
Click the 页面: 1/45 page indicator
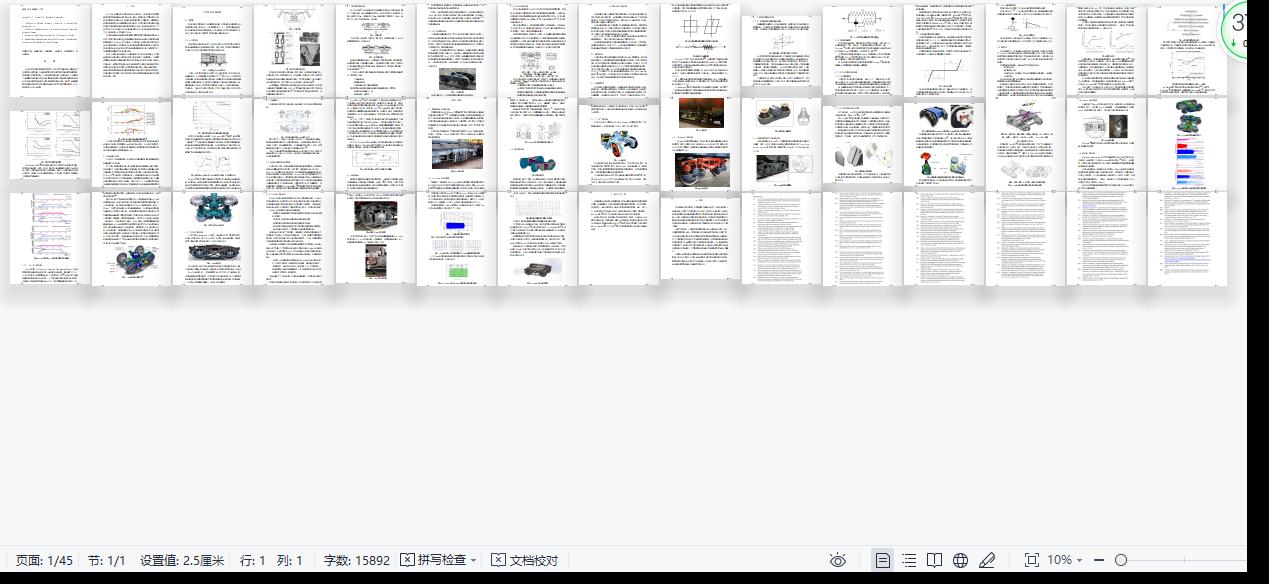(x=44, y=560)
